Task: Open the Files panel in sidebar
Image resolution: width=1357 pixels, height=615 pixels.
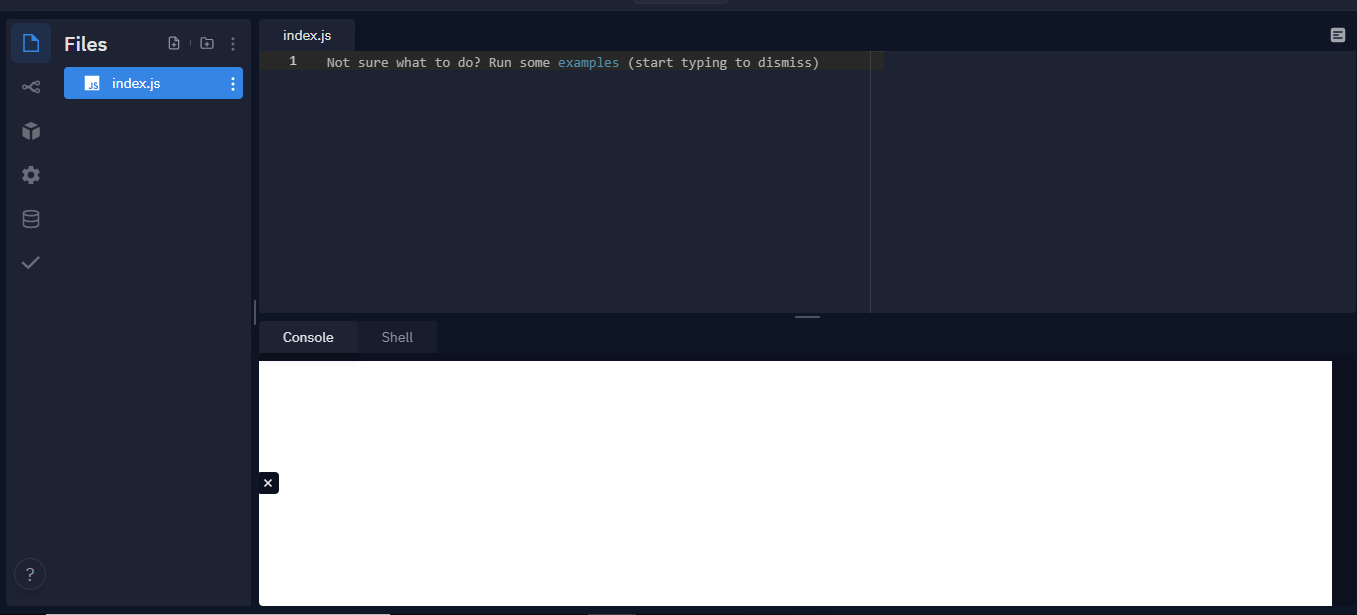Action: pyautogui.click(x=31, y=43)
